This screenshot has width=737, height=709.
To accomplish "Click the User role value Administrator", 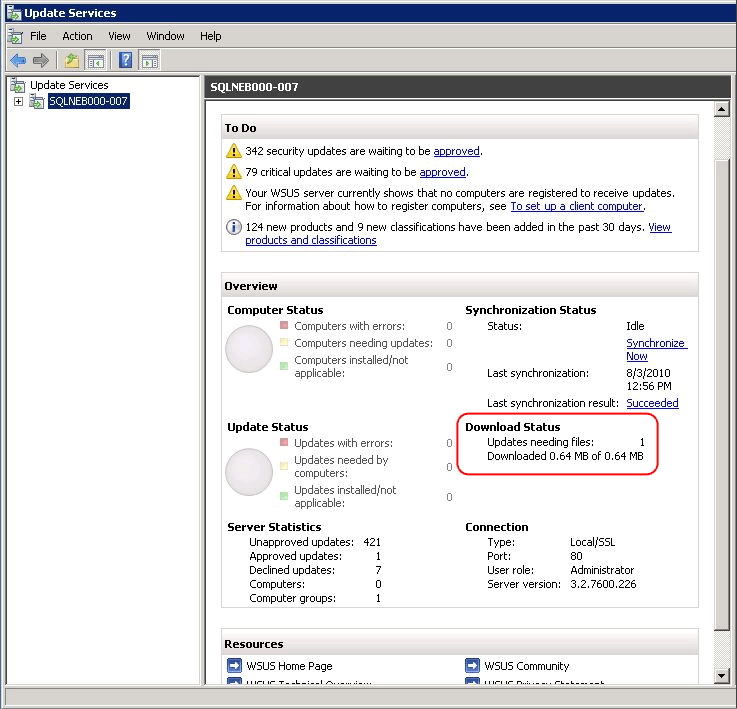I will point(602,570).
